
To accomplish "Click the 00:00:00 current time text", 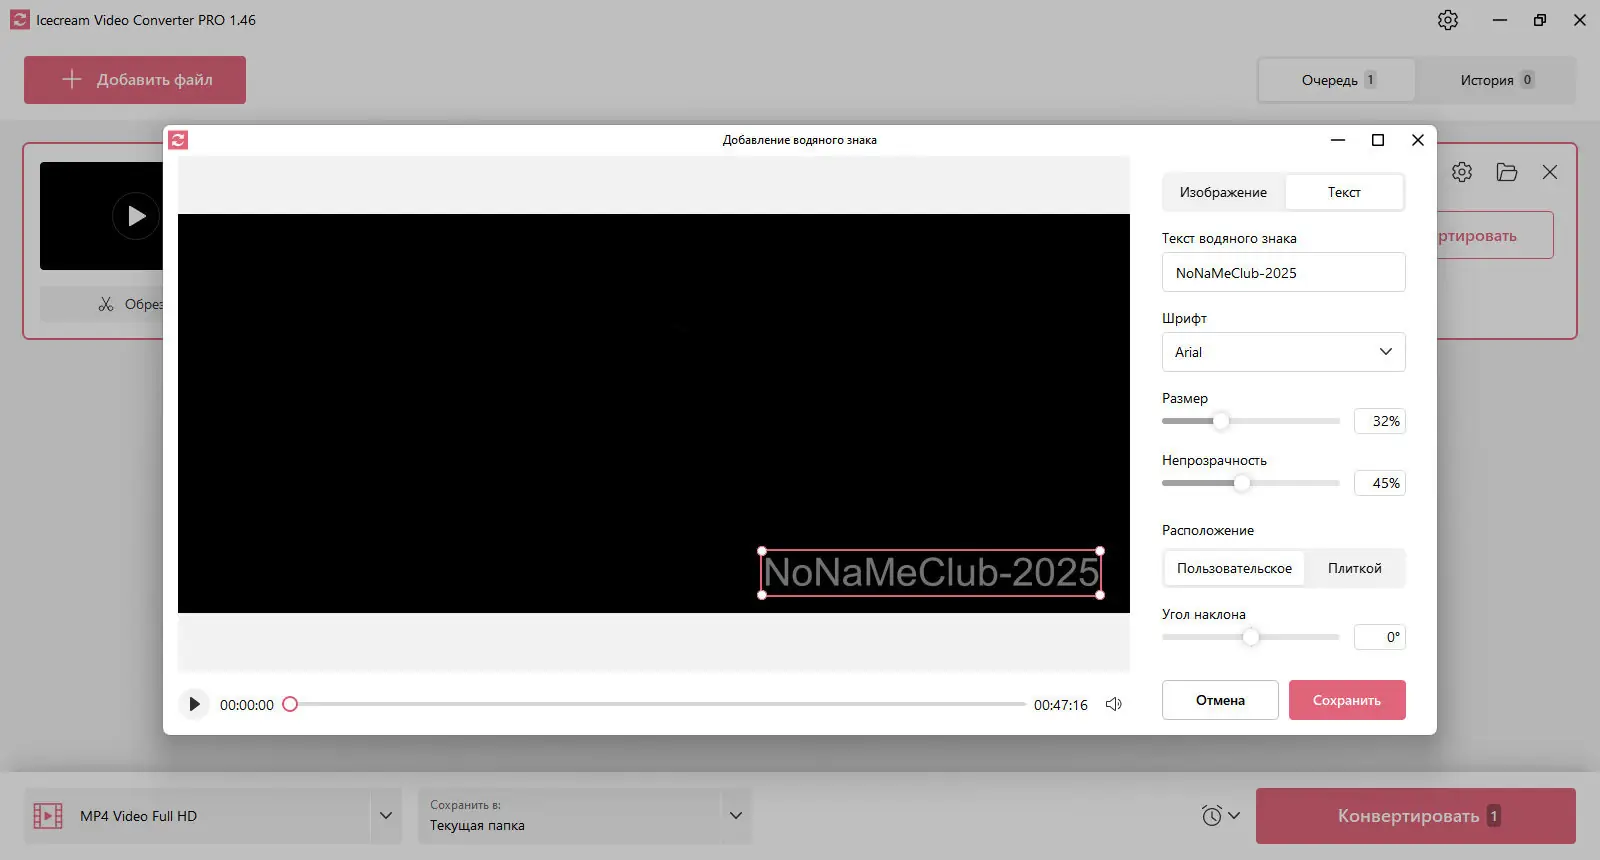I will coord(247,705).
